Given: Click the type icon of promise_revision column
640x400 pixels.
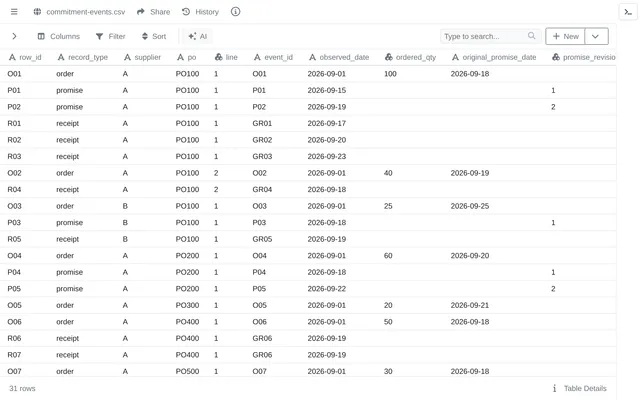Looking at the screenshot, I should [x=556, y=57].
